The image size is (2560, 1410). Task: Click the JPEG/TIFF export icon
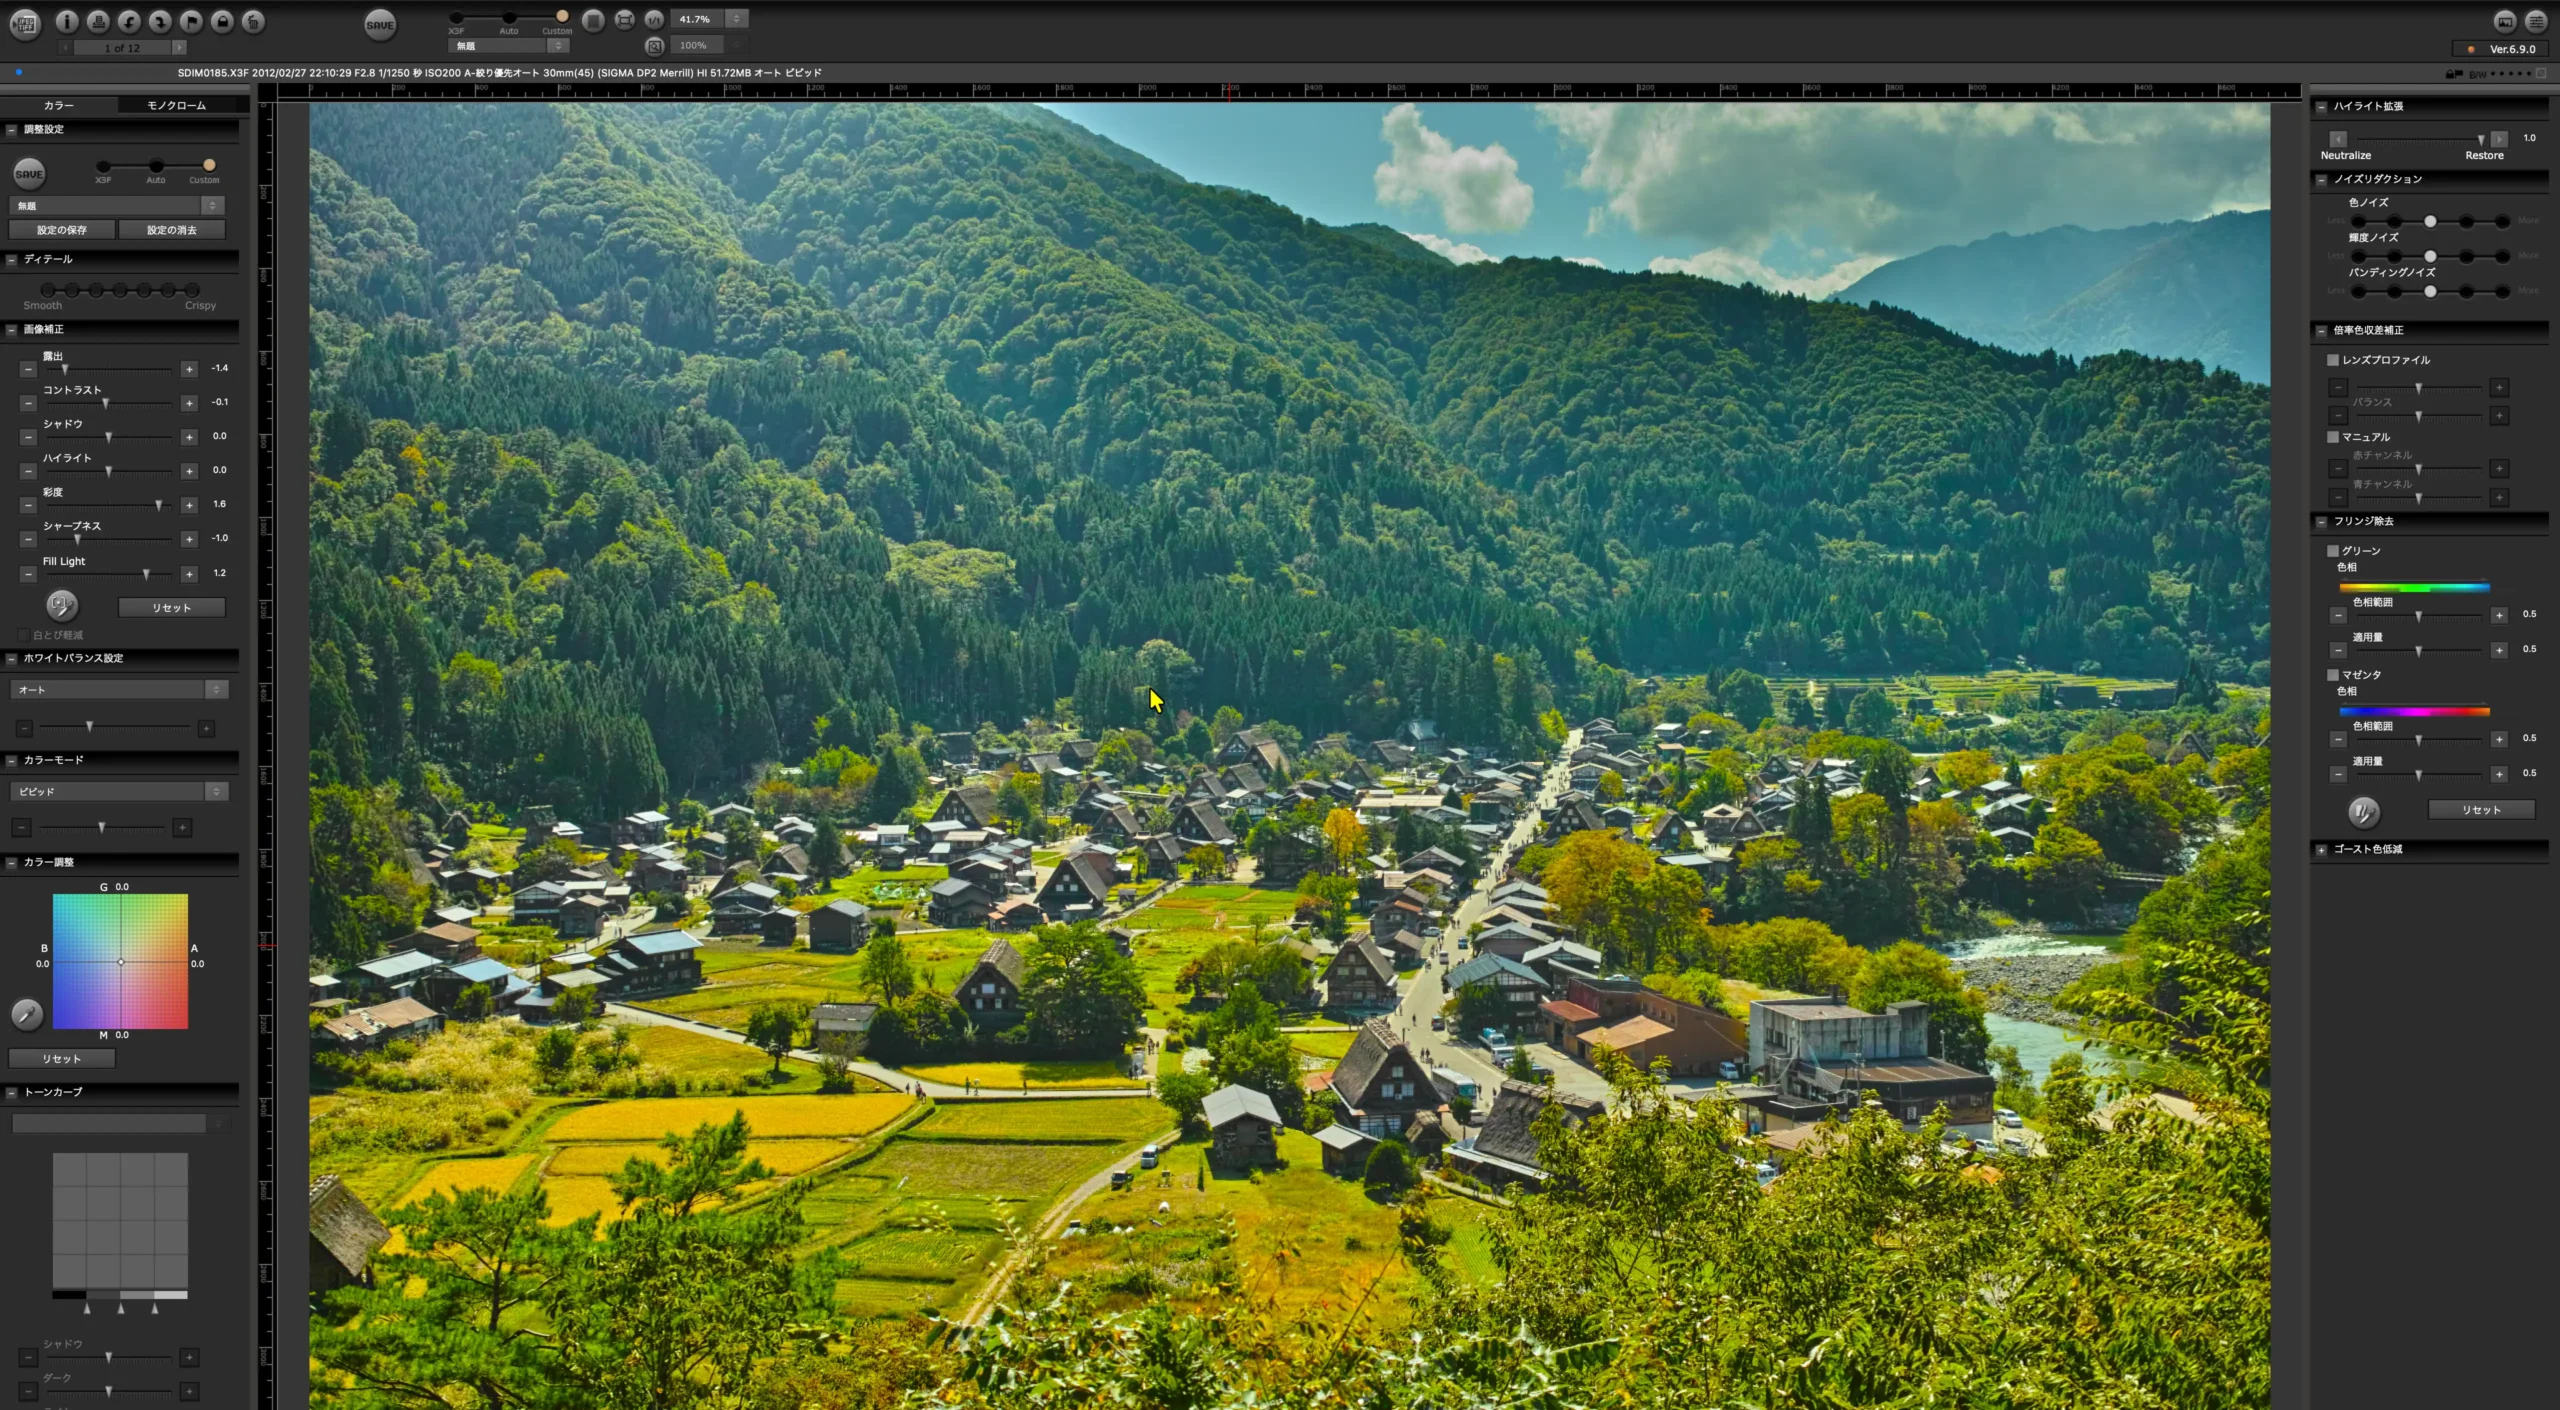(25, 22)
